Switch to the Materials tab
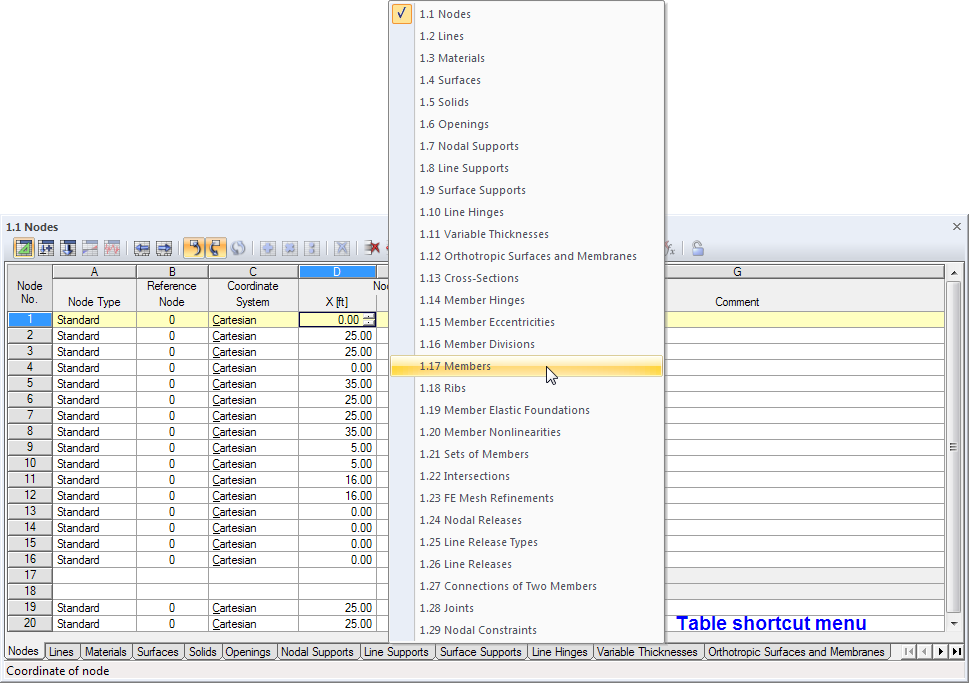 coord(105,651)
